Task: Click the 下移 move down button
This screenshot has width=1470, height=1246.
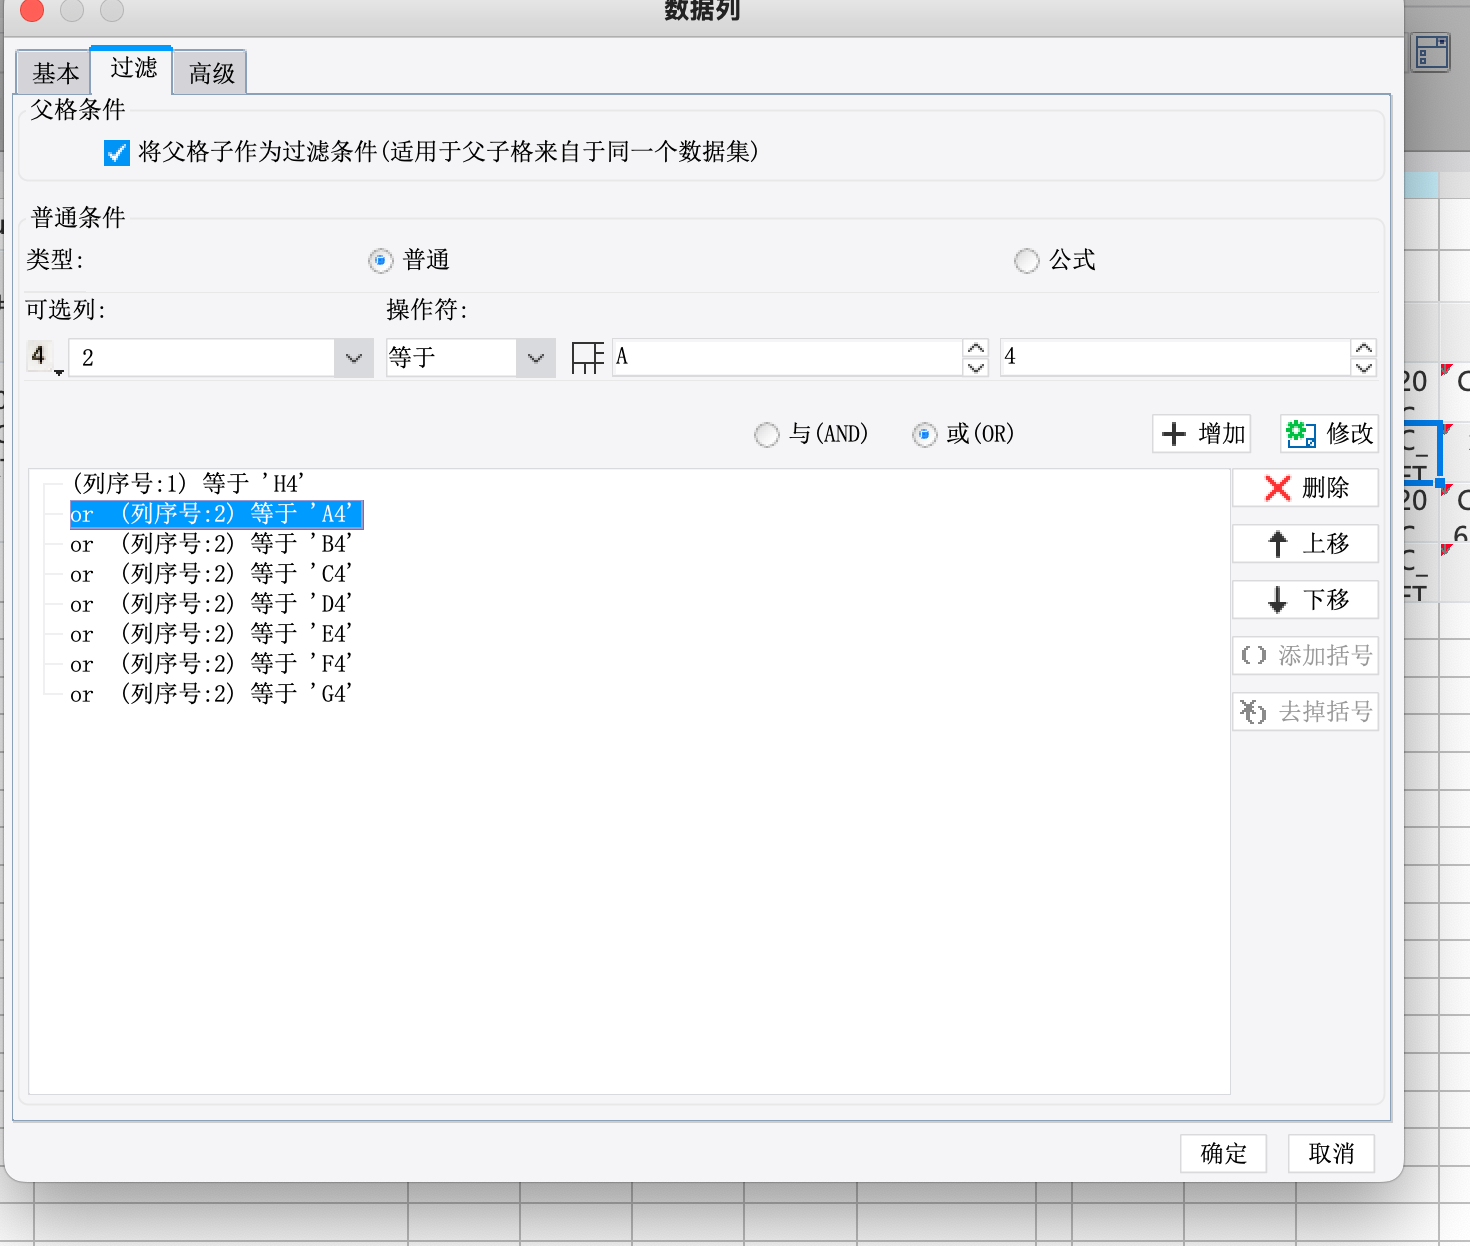Action: [1306, 600]
